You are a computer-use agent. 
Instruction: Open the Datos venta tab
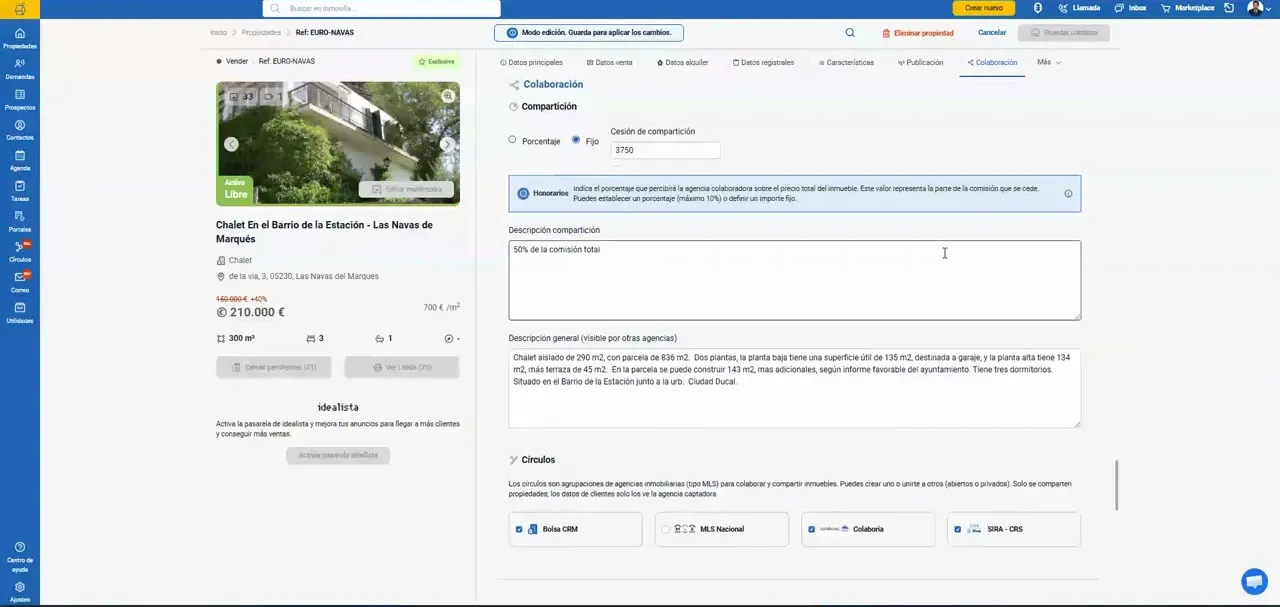(609, 62)
